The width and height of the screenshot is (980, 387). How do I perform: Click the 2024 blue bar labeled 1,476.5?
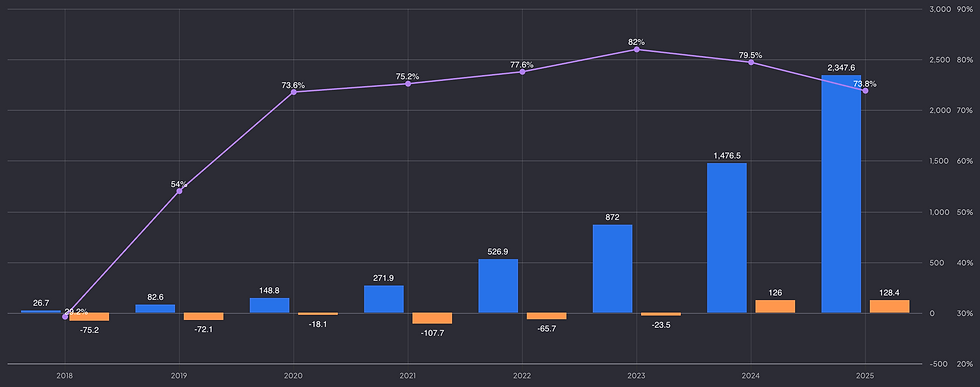tap(727, 238)
